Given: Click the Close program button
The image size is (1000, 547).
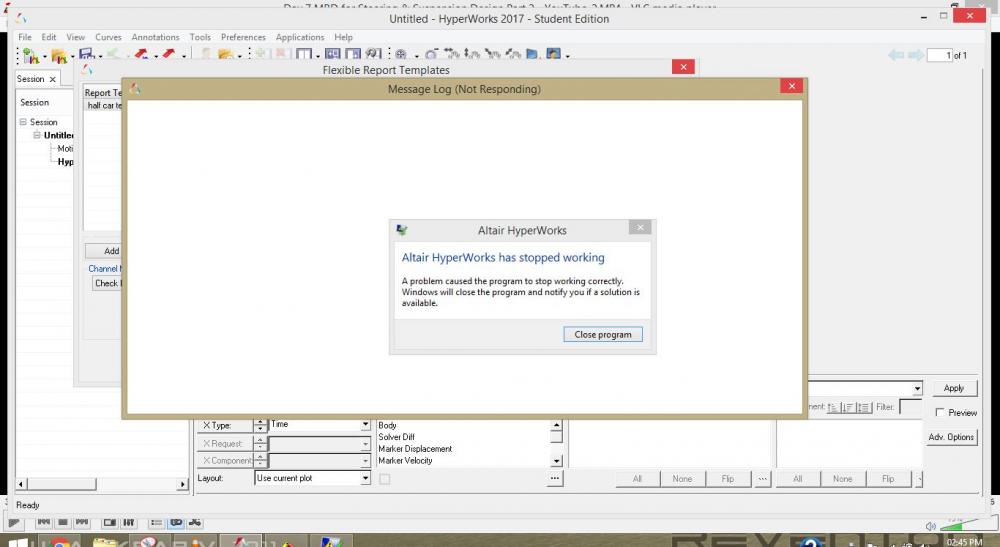Looking at the screenshot, I should 603,334.
